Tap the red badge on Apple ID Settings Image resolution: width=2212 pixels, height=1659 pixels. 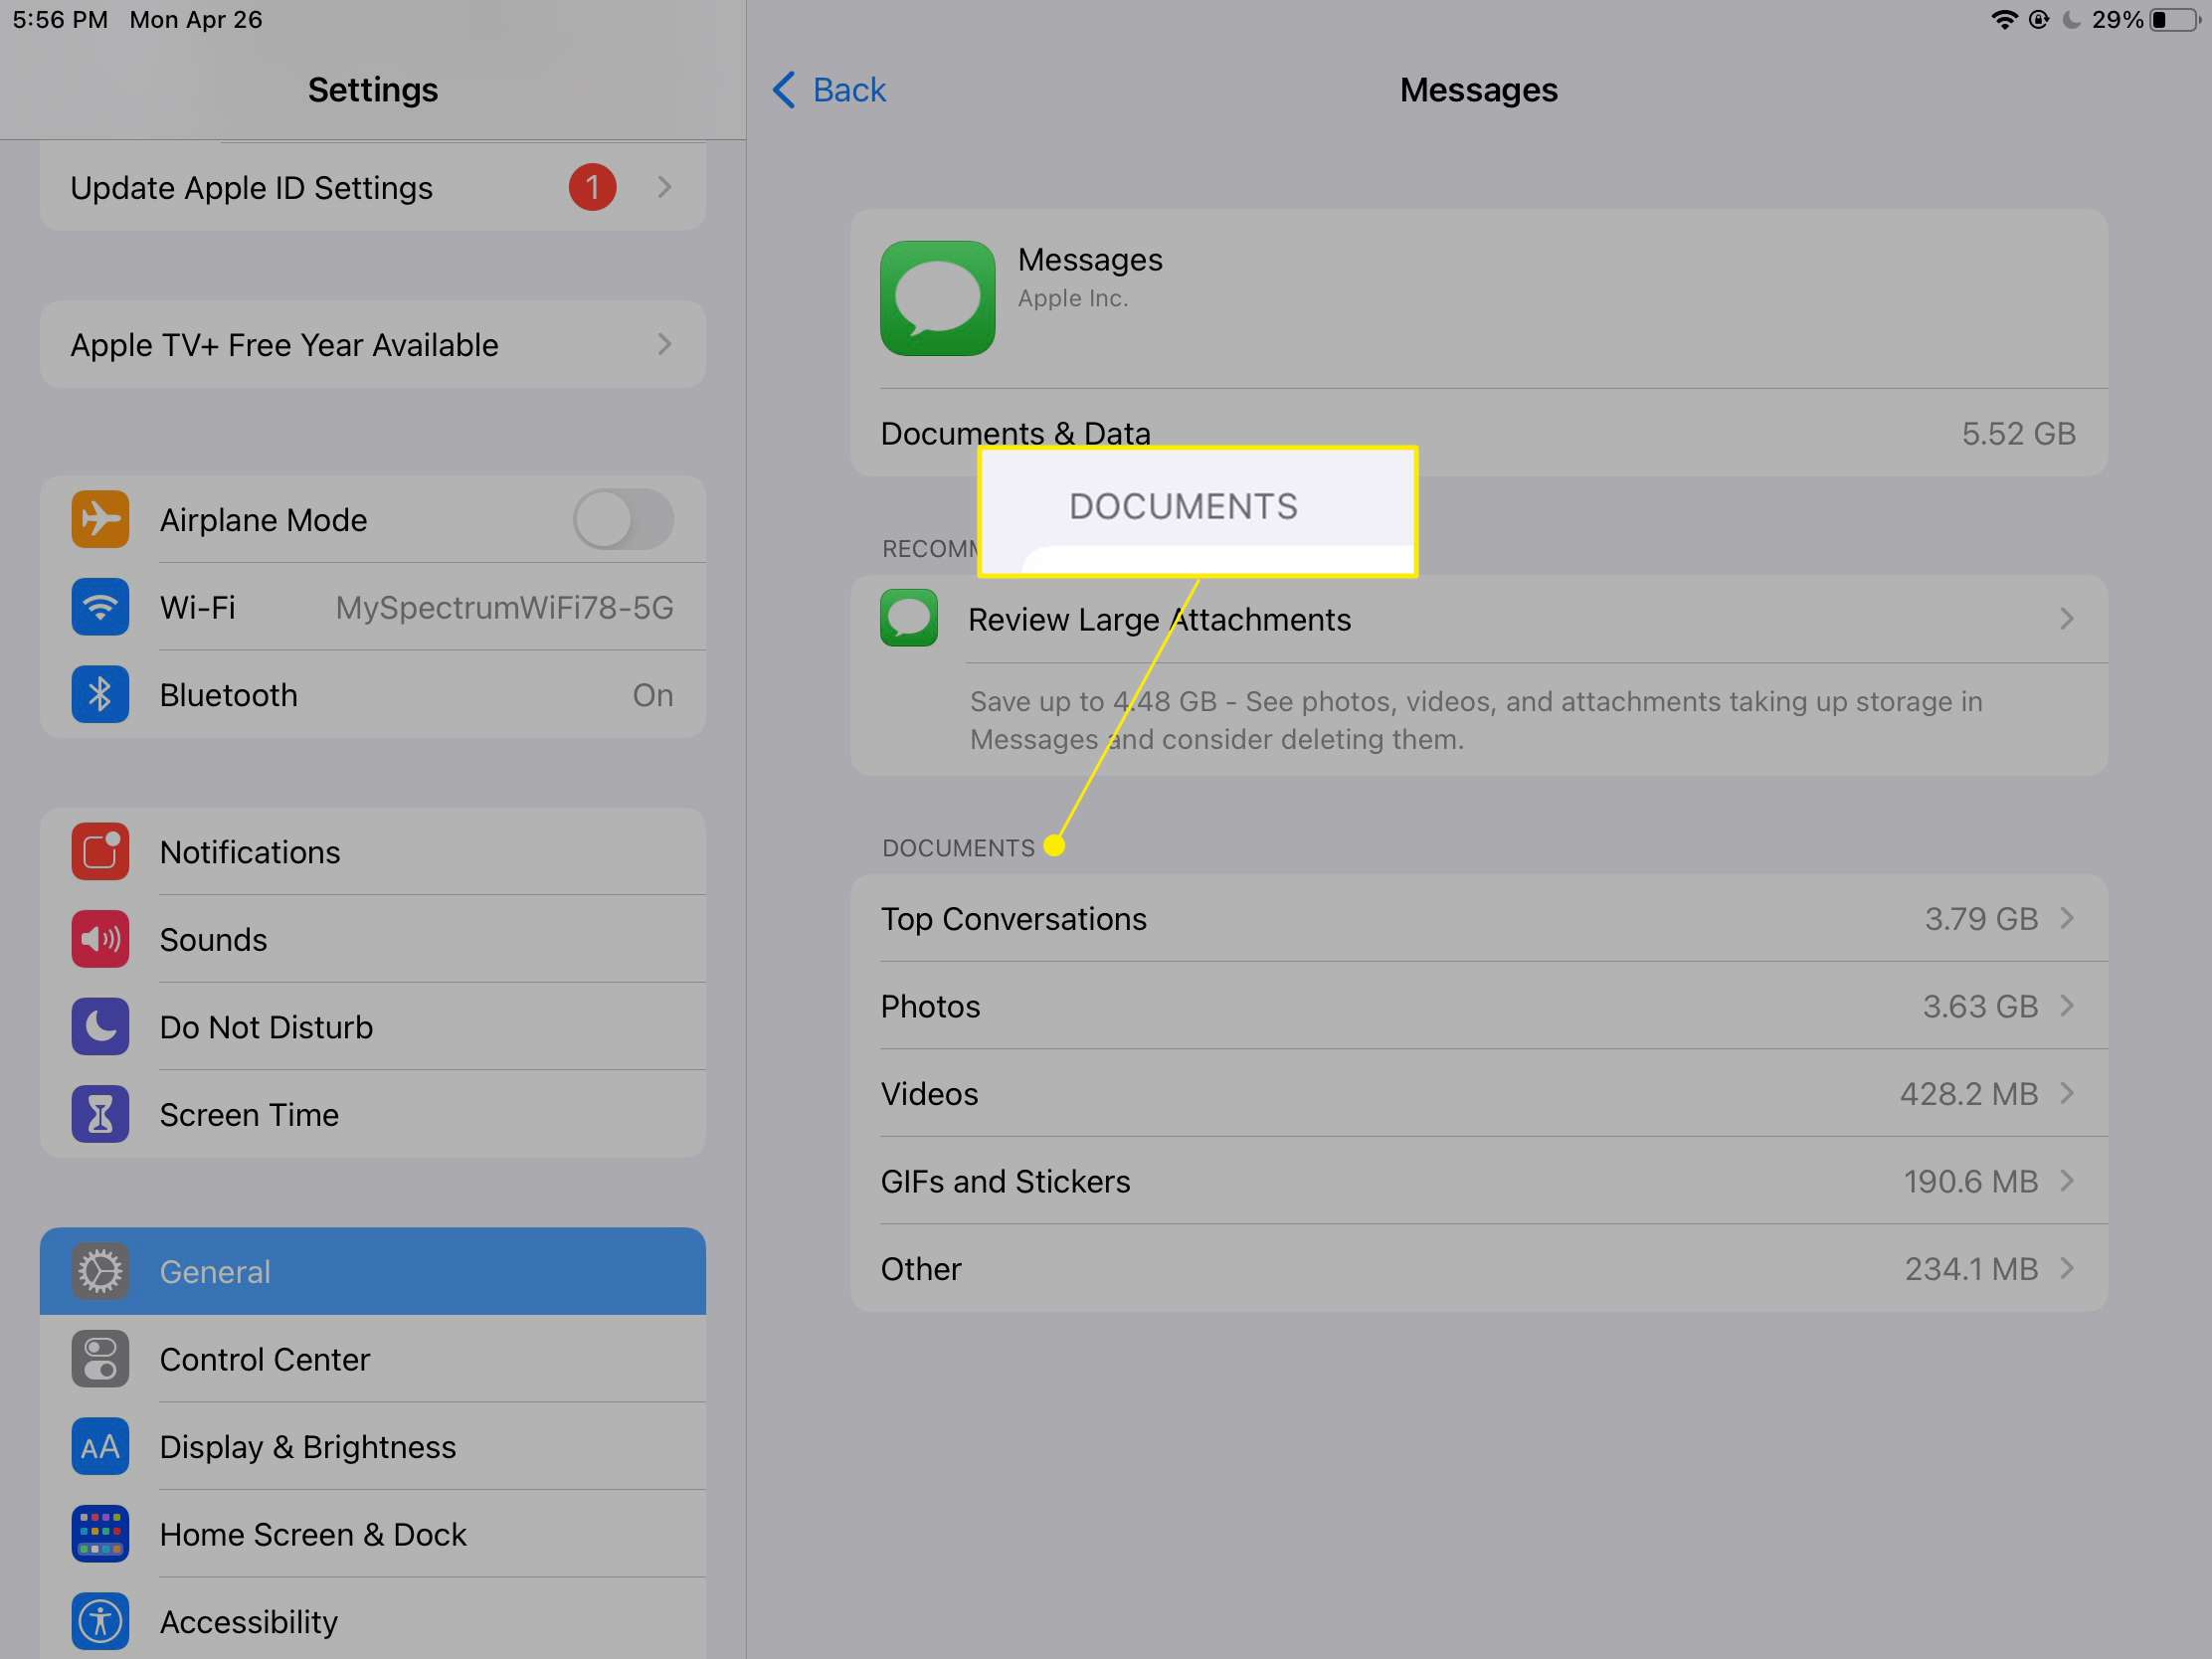click(x=592, y=187)
